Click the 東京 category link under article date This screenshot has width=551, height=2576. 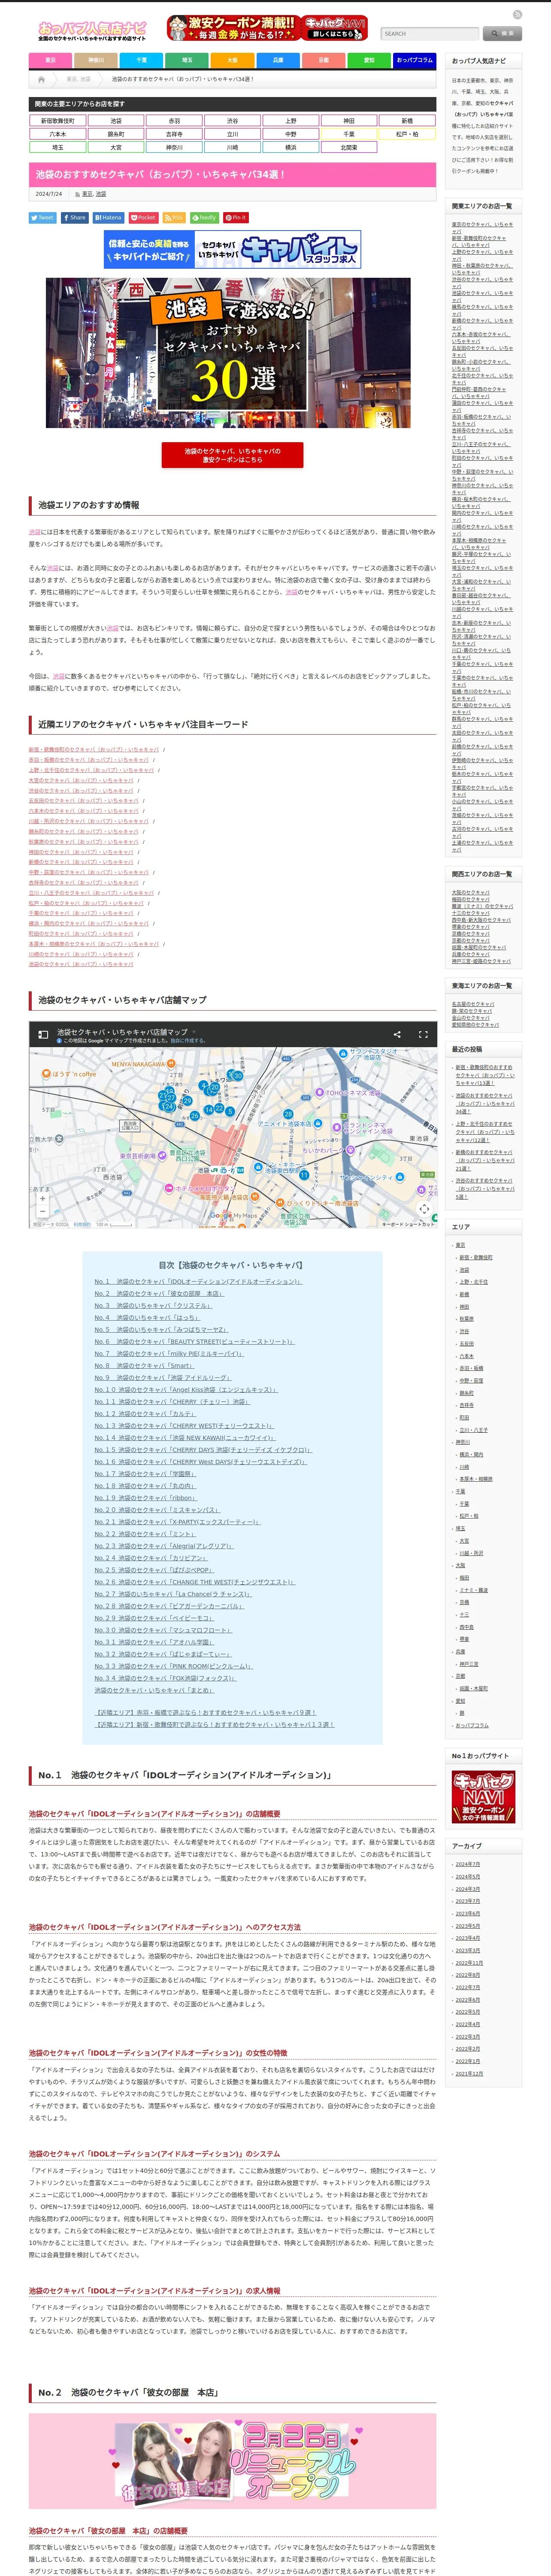click(x=87, y=194)
